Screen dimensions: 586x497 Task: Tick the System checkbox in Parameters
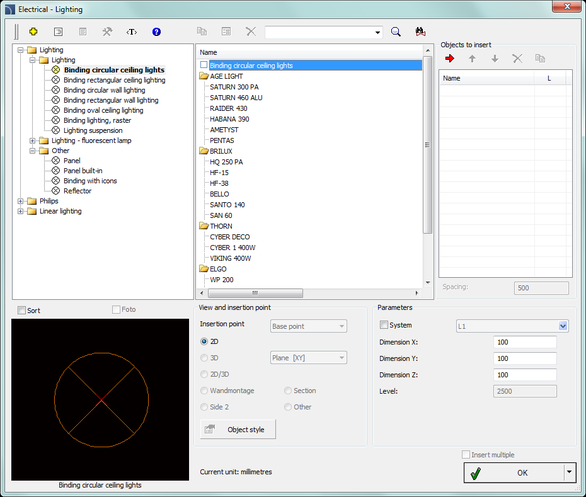(384, 325)
